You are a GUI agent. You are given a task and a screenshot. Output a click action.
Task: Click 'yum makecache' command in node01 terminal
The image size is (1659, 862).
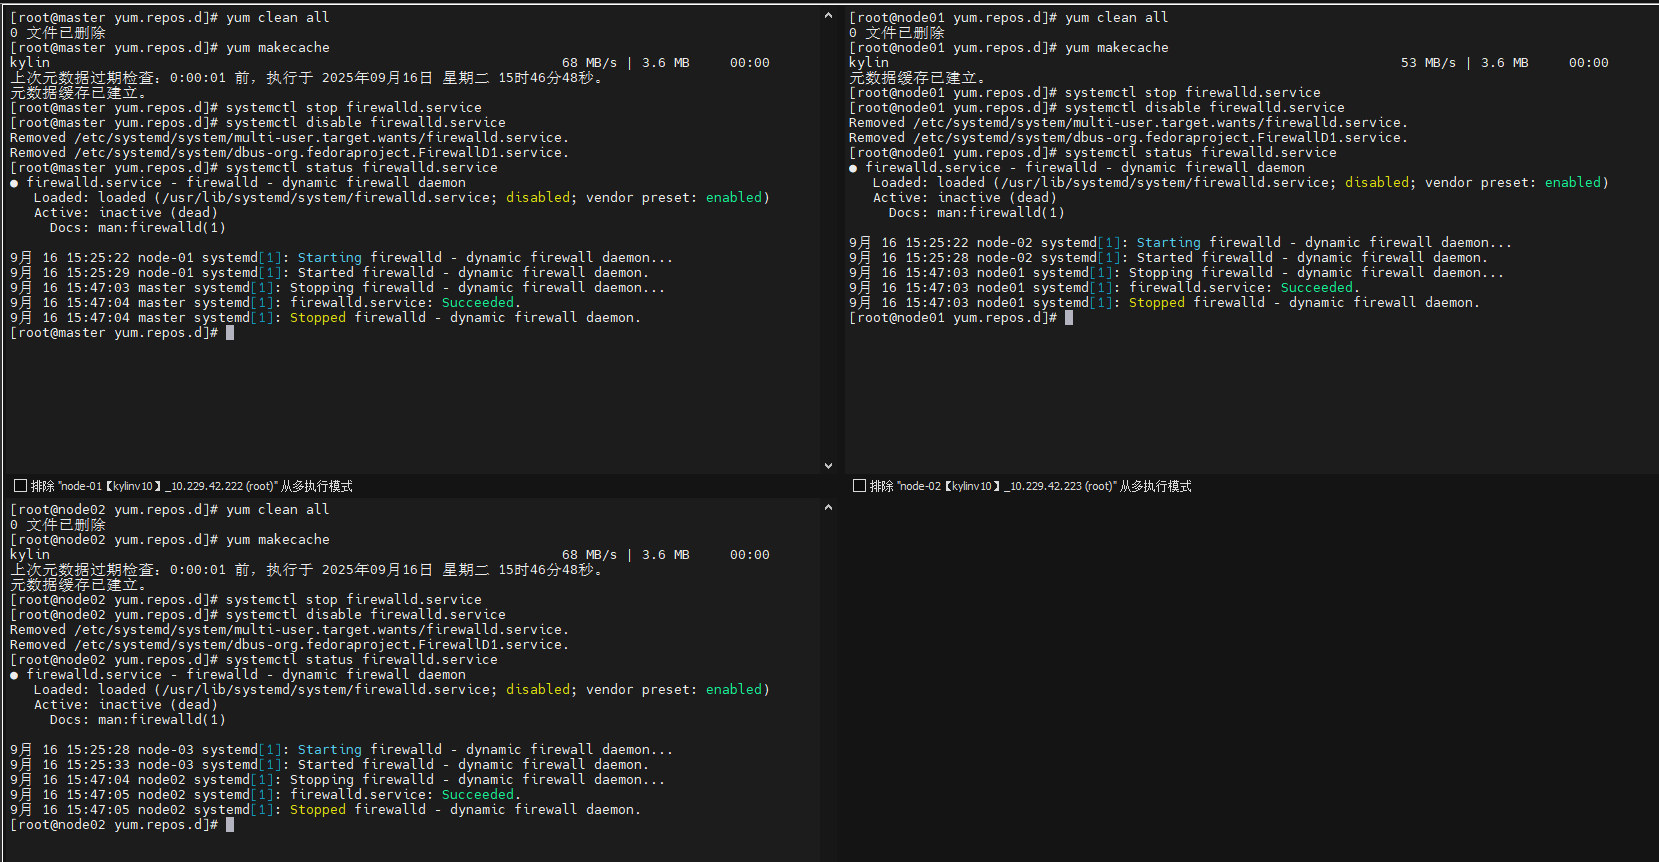tap(1116, 48)
